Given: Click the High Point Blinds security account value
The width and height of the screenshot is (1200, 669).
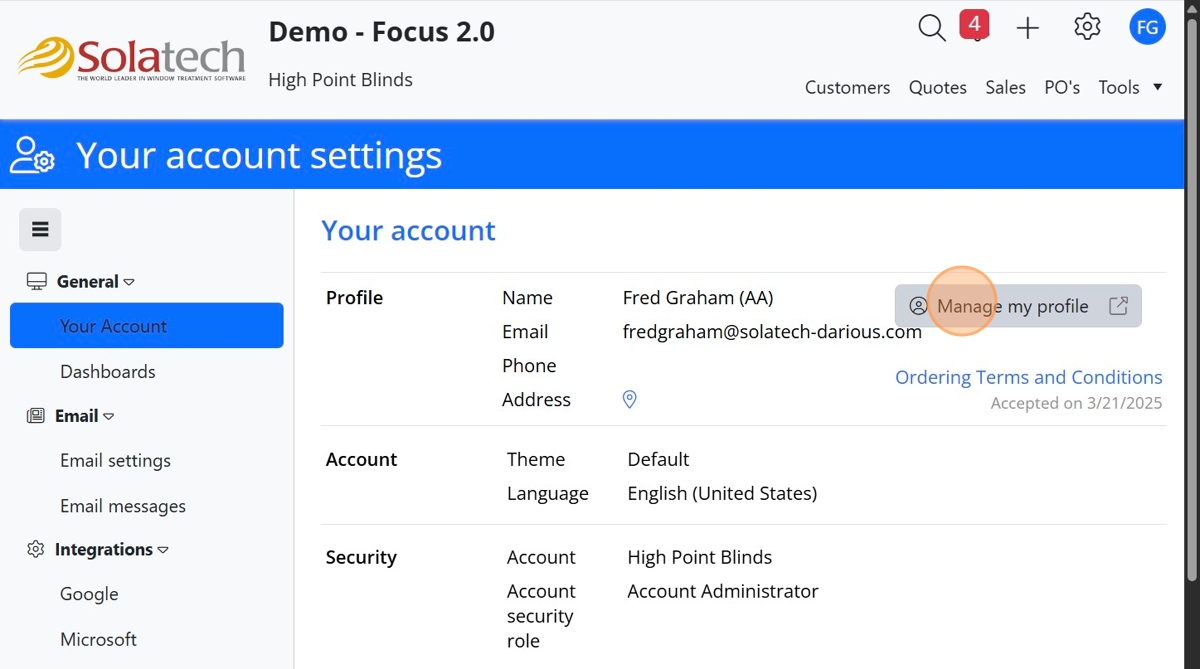Looking at the screenshot, I should (x=700, y=557).
